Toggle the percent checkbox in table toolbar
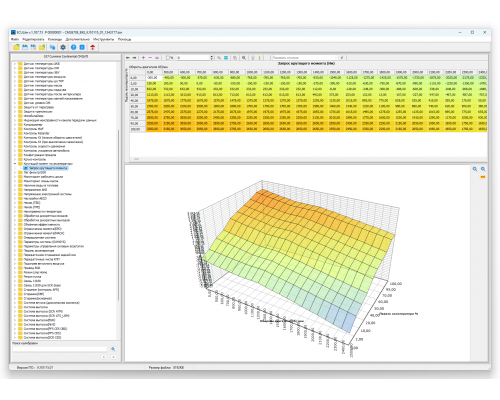This screenshot has height=400, width=500. (169, 58)
